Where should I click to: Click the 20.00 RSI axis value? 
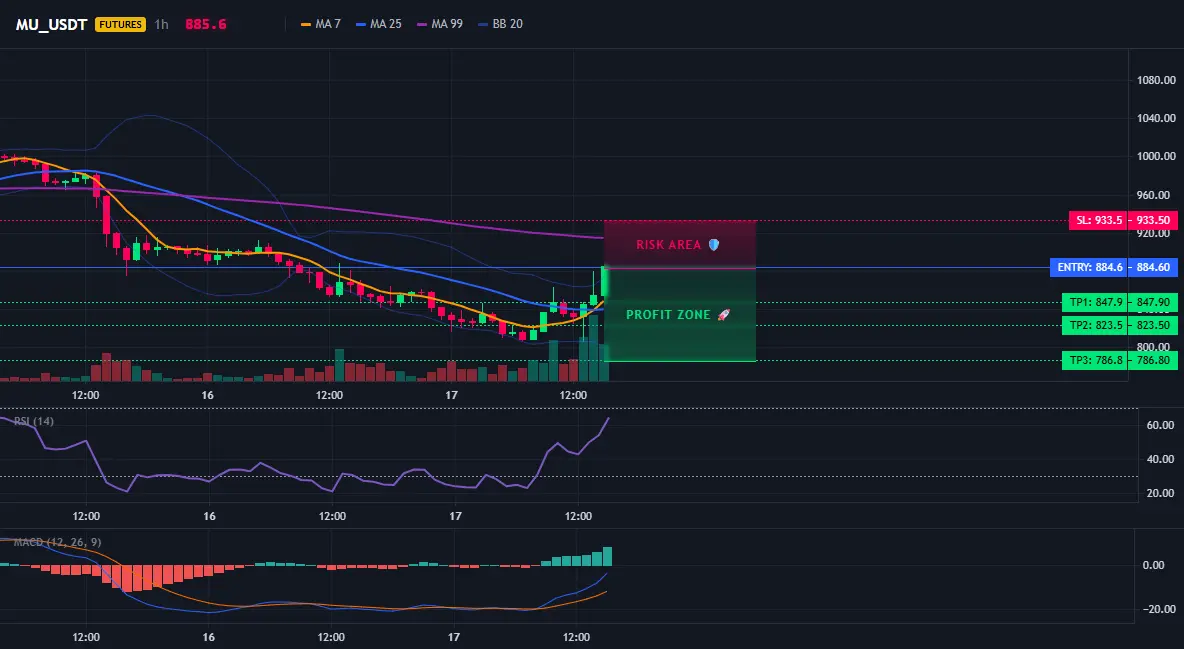[x=1161, y=493]
